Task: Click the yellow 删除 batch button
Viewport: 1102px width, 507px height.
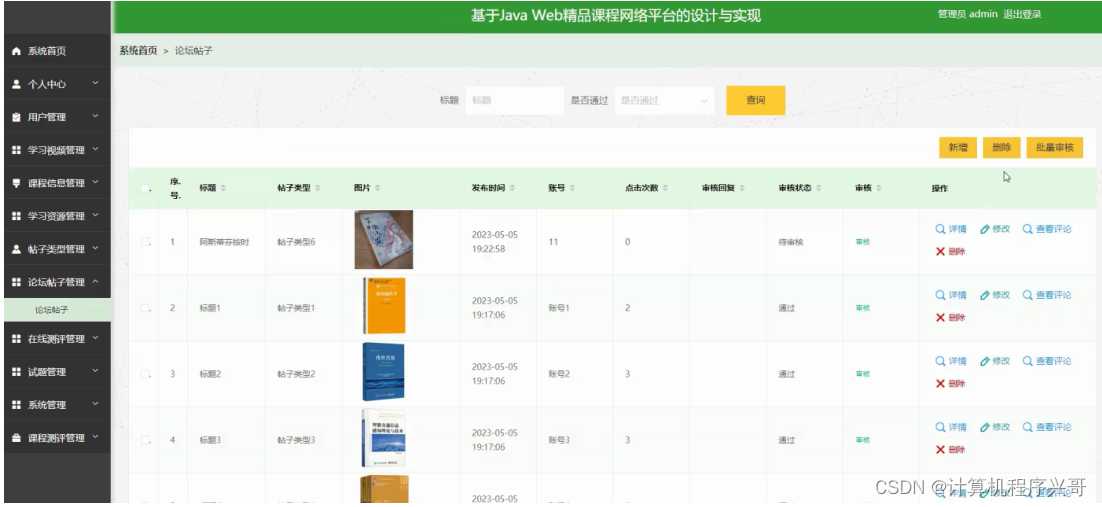Action: [x=1001, y=148]
